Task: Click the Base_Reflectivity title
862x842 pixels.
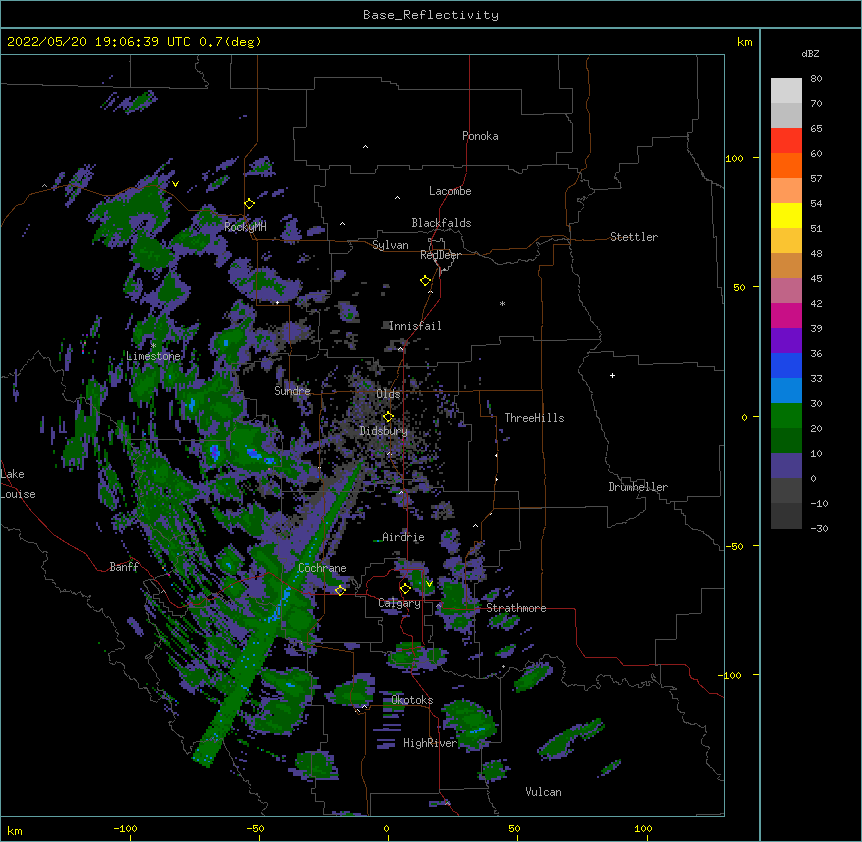Action: [x=431, y=15]
